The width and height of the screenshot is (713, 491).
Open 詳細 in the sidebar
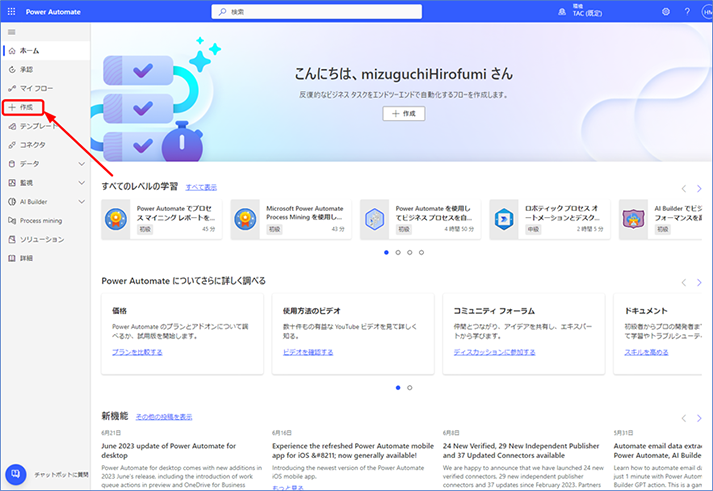pyautogui.click(x=45, y=258)
